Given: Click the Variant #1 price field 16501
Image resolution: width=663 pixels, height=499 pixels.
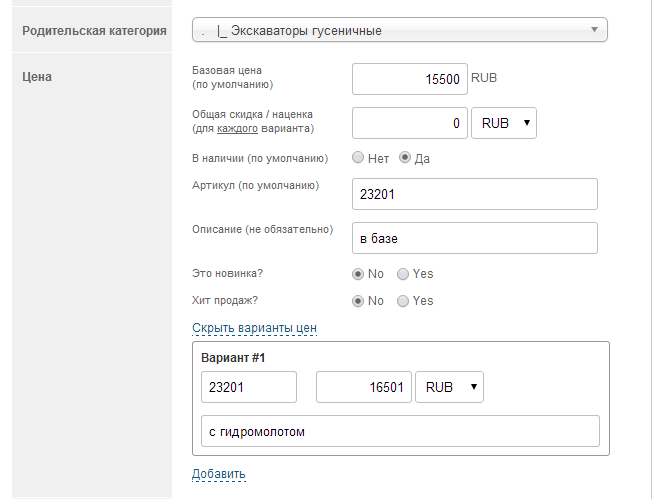Looking at the screenshot, I should coord(364,387).
